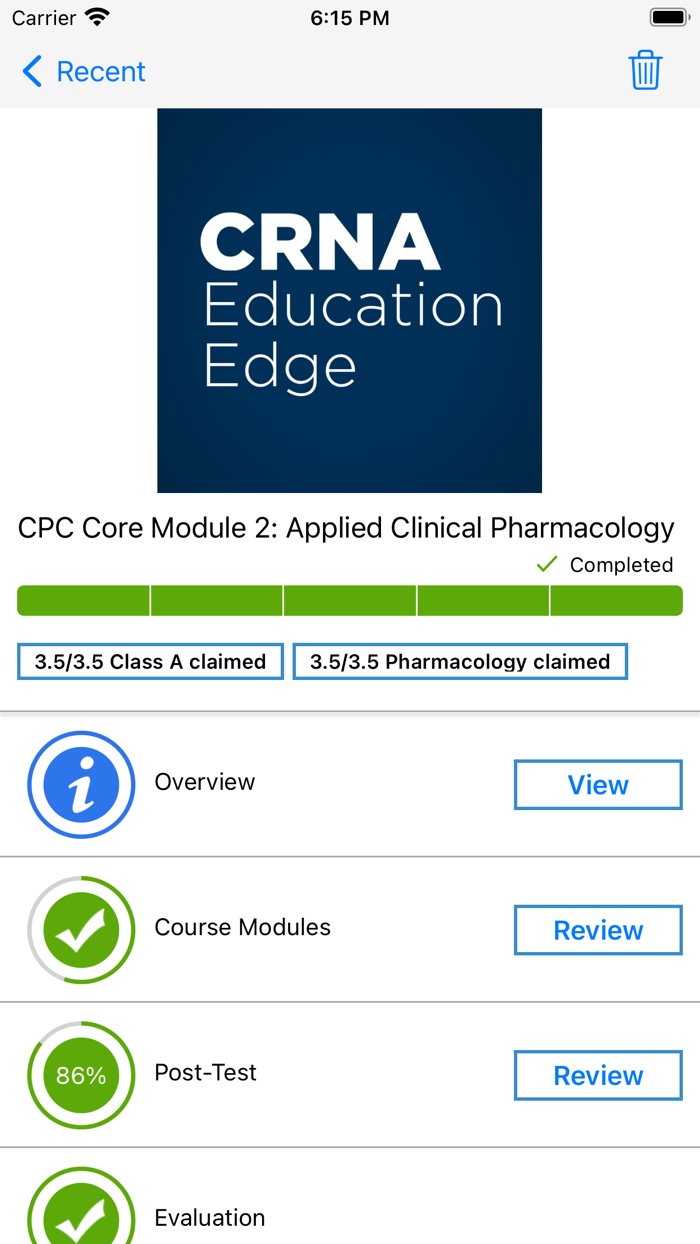Tap the Course Modules green checkmark icon
The width and height of the screenshot is (700, 1244).
(81, 929)
